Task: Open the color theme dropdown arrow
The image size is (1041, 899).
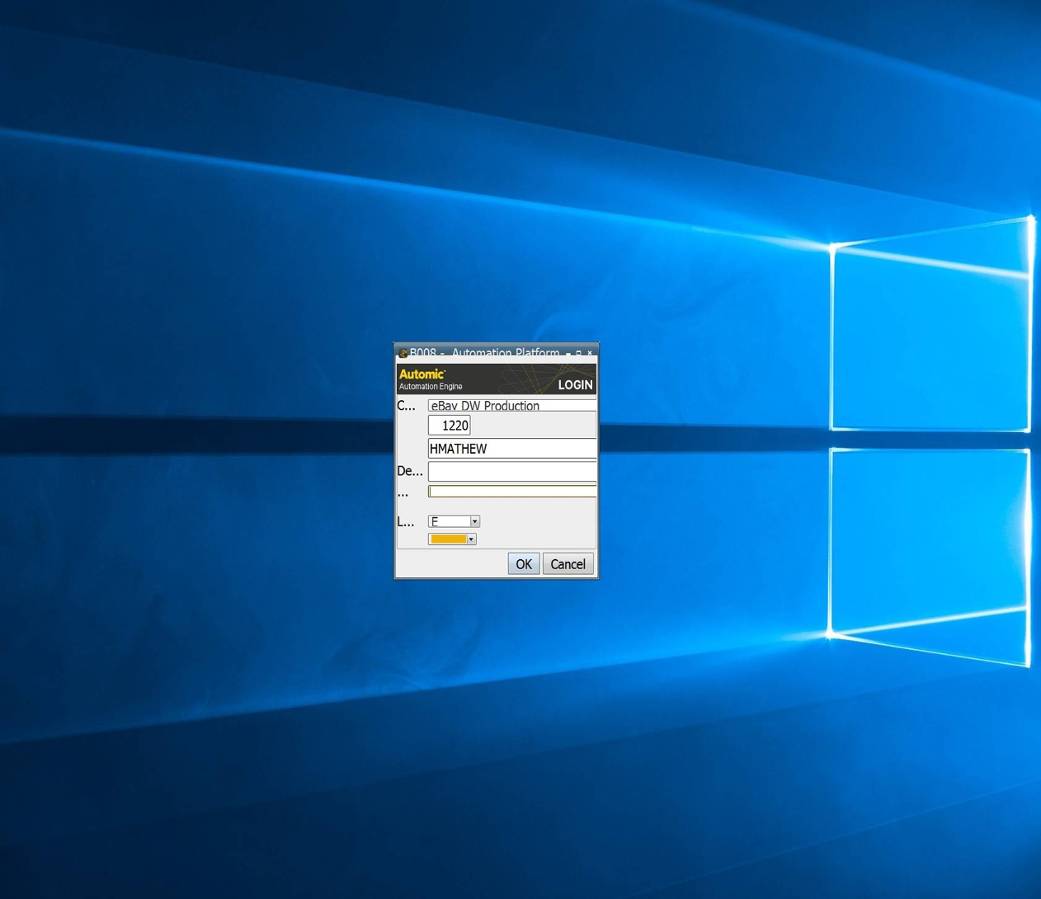Action: click(x=470, y=539)
